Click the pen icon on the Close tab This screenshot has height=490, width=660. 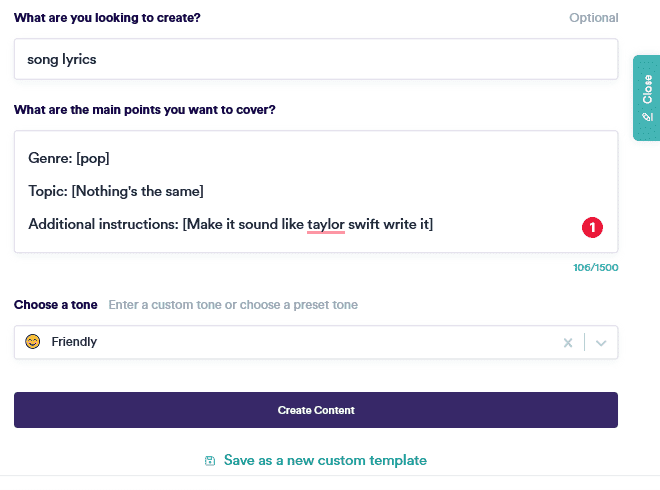647,117
